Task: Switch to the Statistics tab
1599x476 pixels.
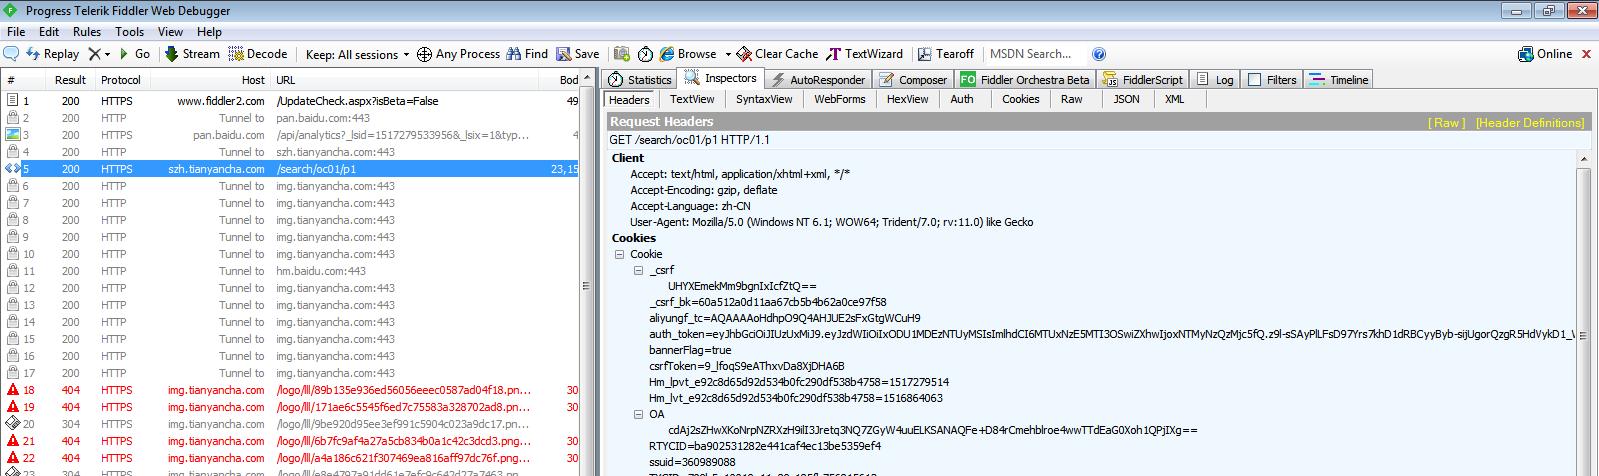Action: pyautogui.click(x=641, y=80)
